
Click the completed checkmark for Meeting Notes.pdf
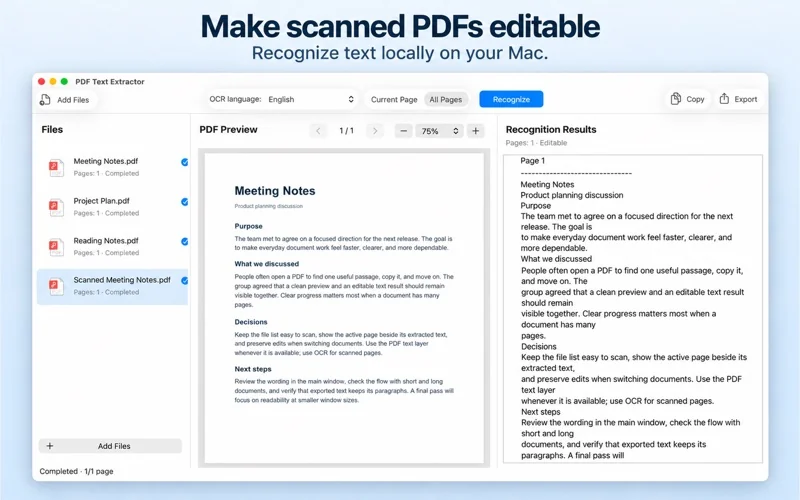[184, 162]
